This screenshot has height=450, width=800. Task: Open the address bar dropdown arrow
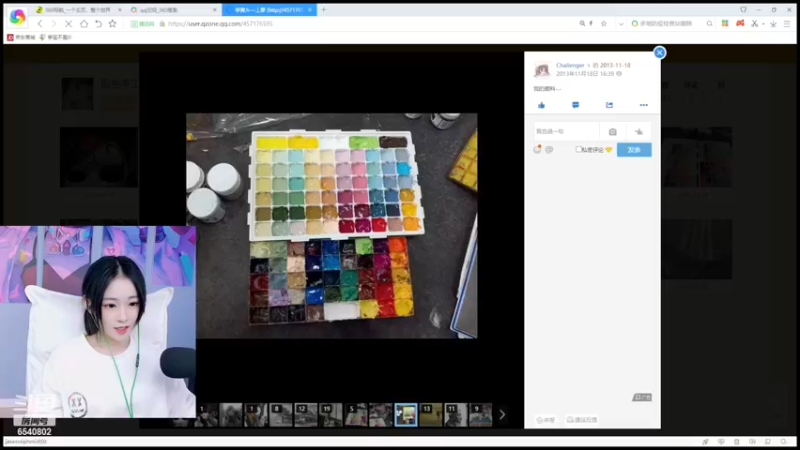tap(621, 24)
